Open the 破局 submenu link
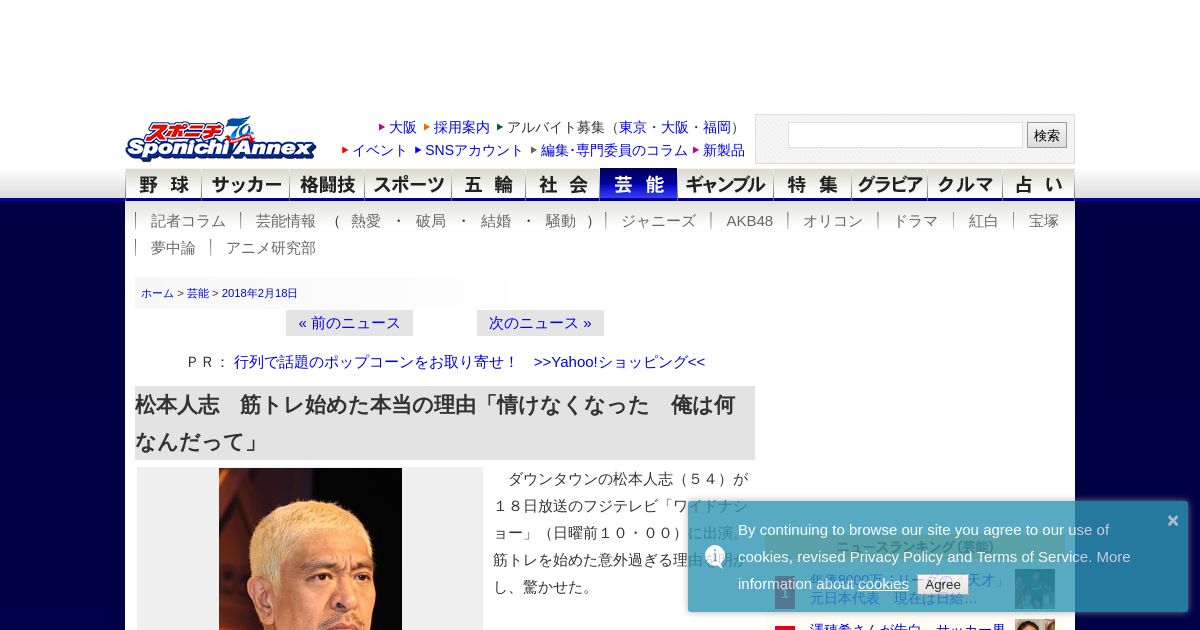The width and height of the screenshot is (1200, 630). coord(431,221)
